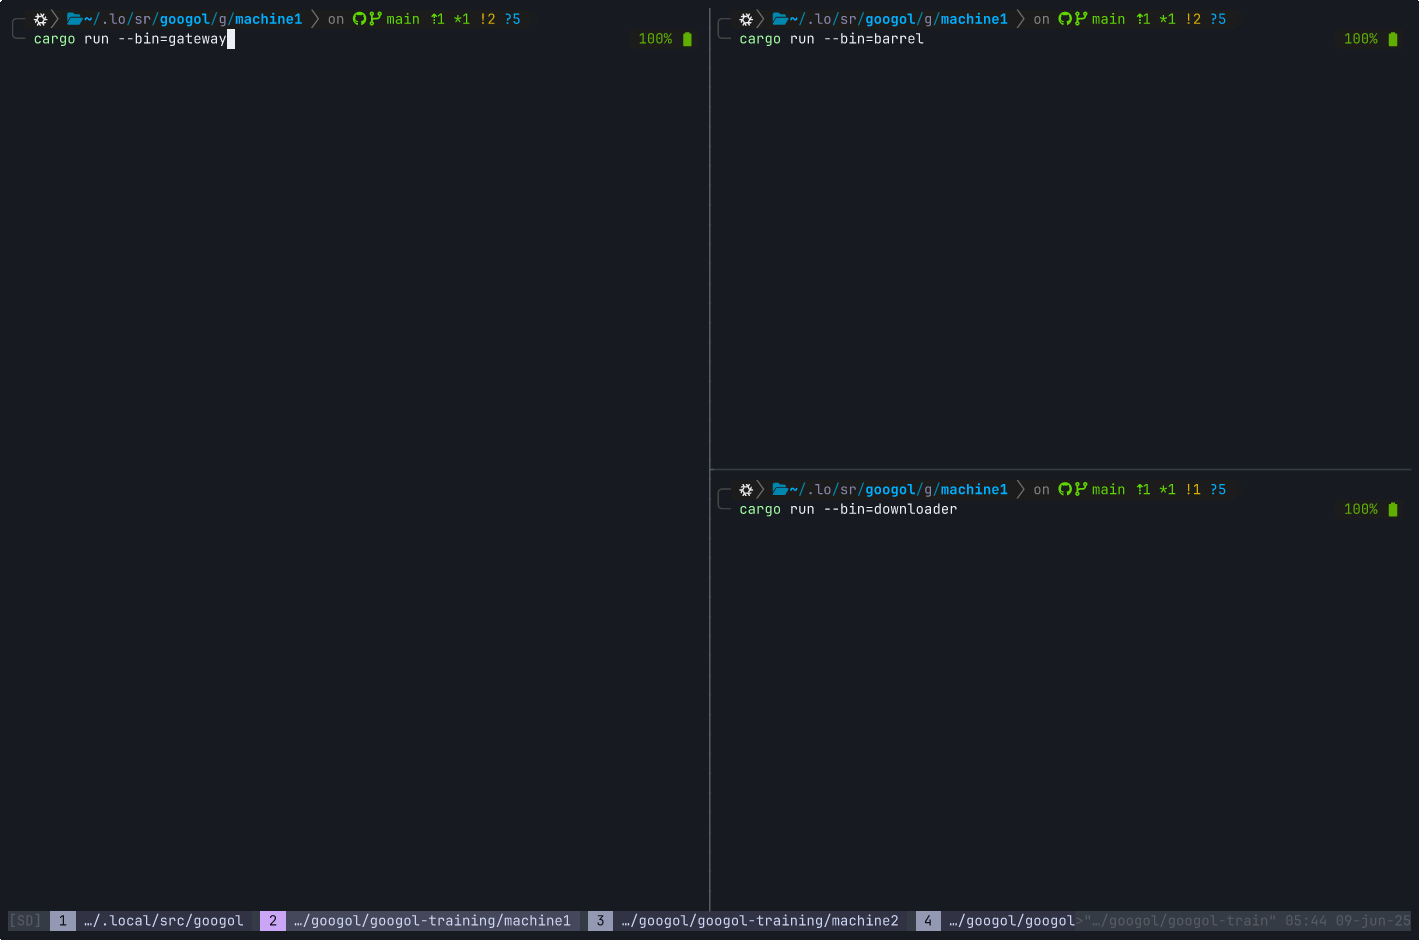The height and width of the screenshot is (940, 1419).
Task: Click the "cargo run --bin=barrel" command line
Action: [831, 39]
